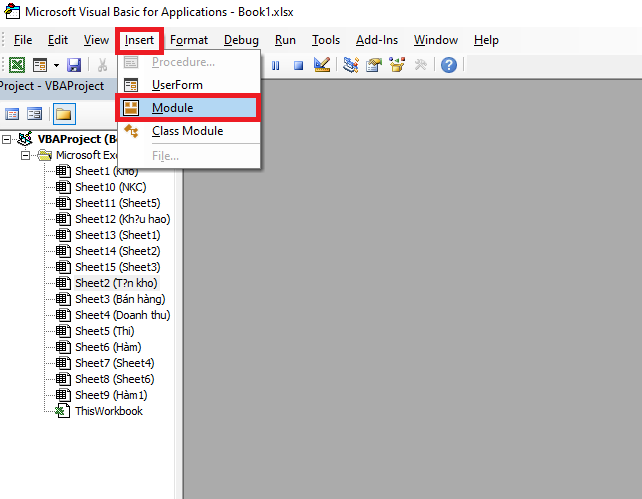Open the Tools menu
The height and width of the screenshot is (499, 642).
coord(326,40)
